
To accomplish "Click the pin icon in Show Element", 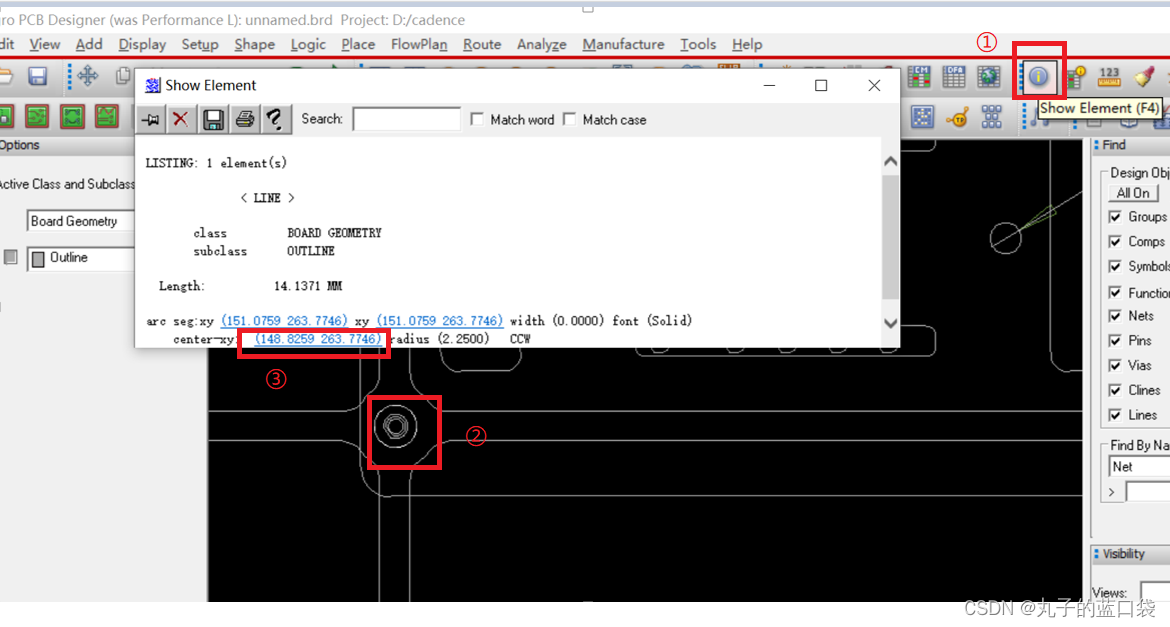I will coord(150,120).
